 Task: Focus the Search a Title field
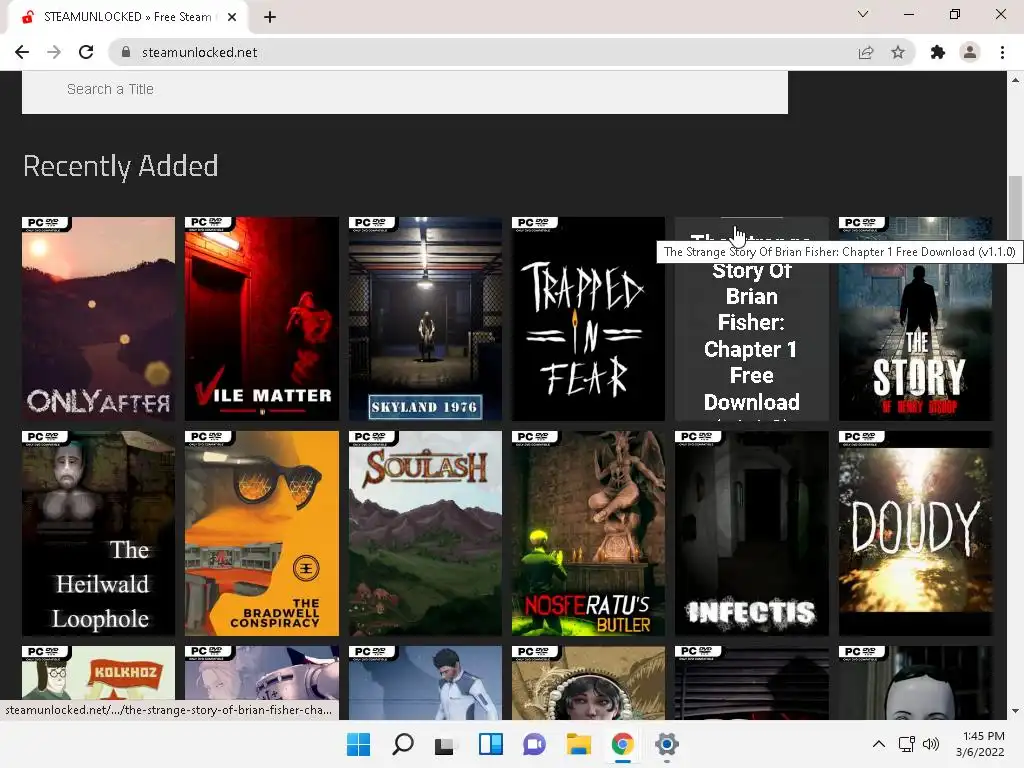[x=405, y=90]
